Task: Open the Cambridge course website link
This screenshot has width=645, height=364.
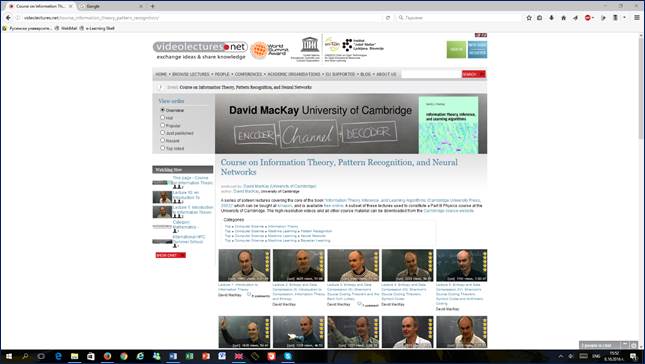Action: (x=448, y=211)
